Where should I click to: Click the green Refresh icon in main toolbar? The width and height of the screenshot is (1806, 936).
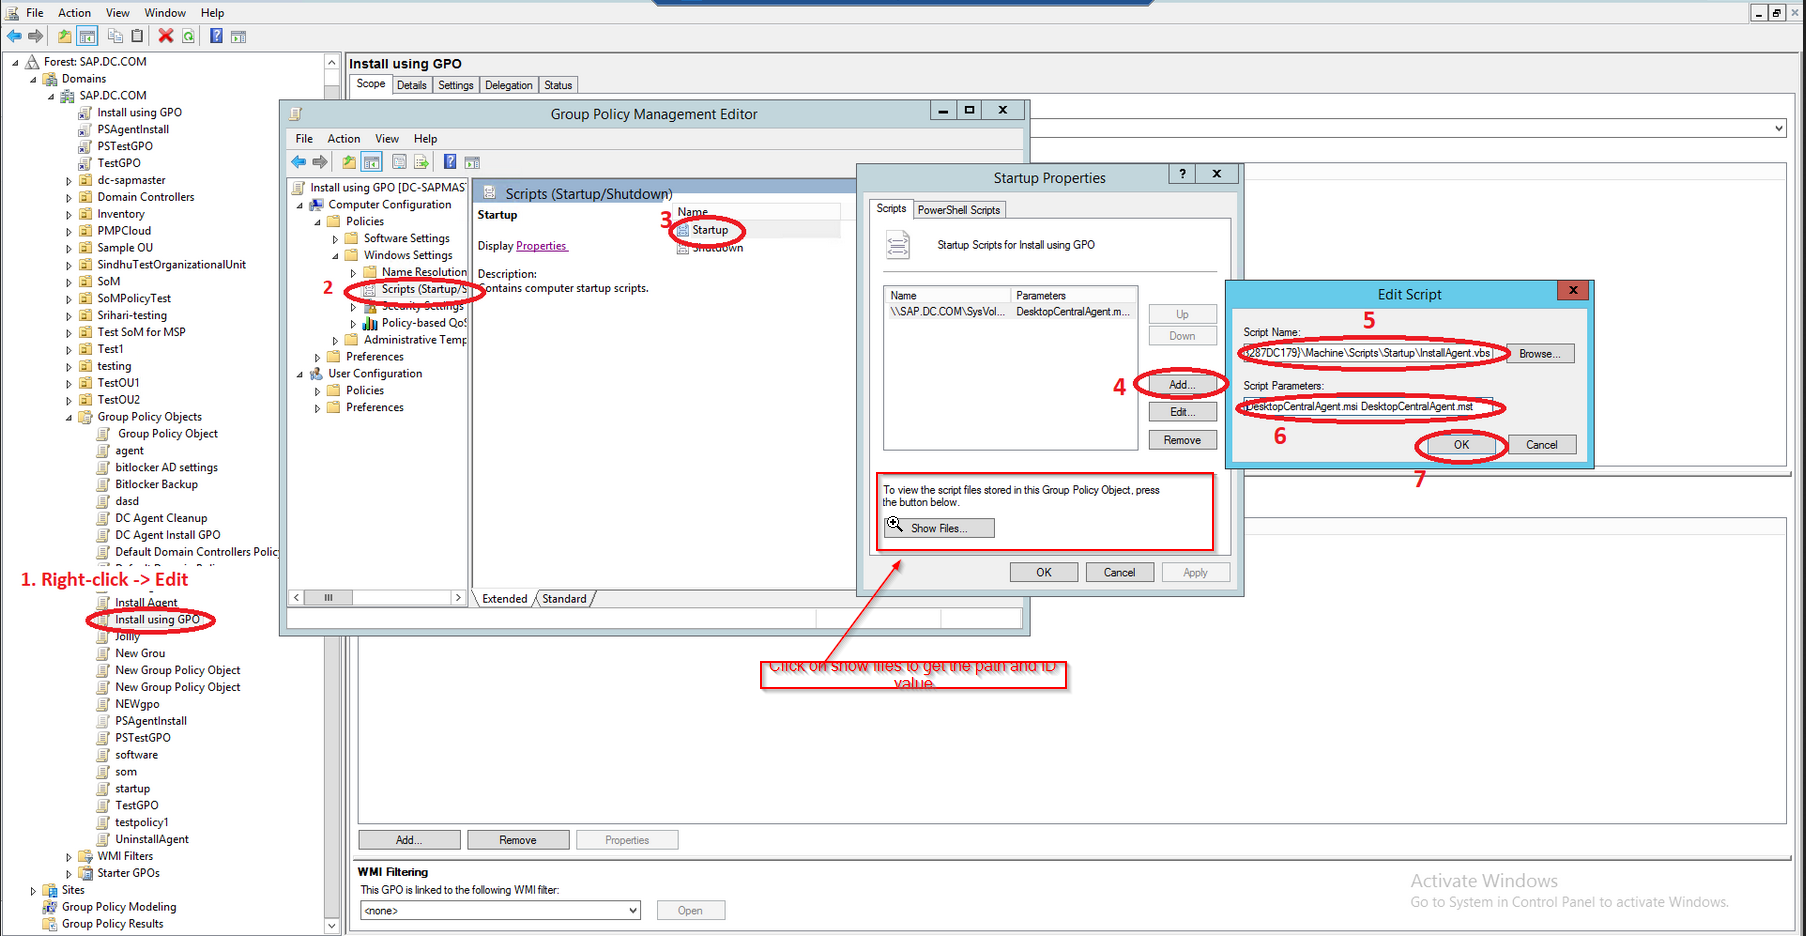tap(188, 36)
